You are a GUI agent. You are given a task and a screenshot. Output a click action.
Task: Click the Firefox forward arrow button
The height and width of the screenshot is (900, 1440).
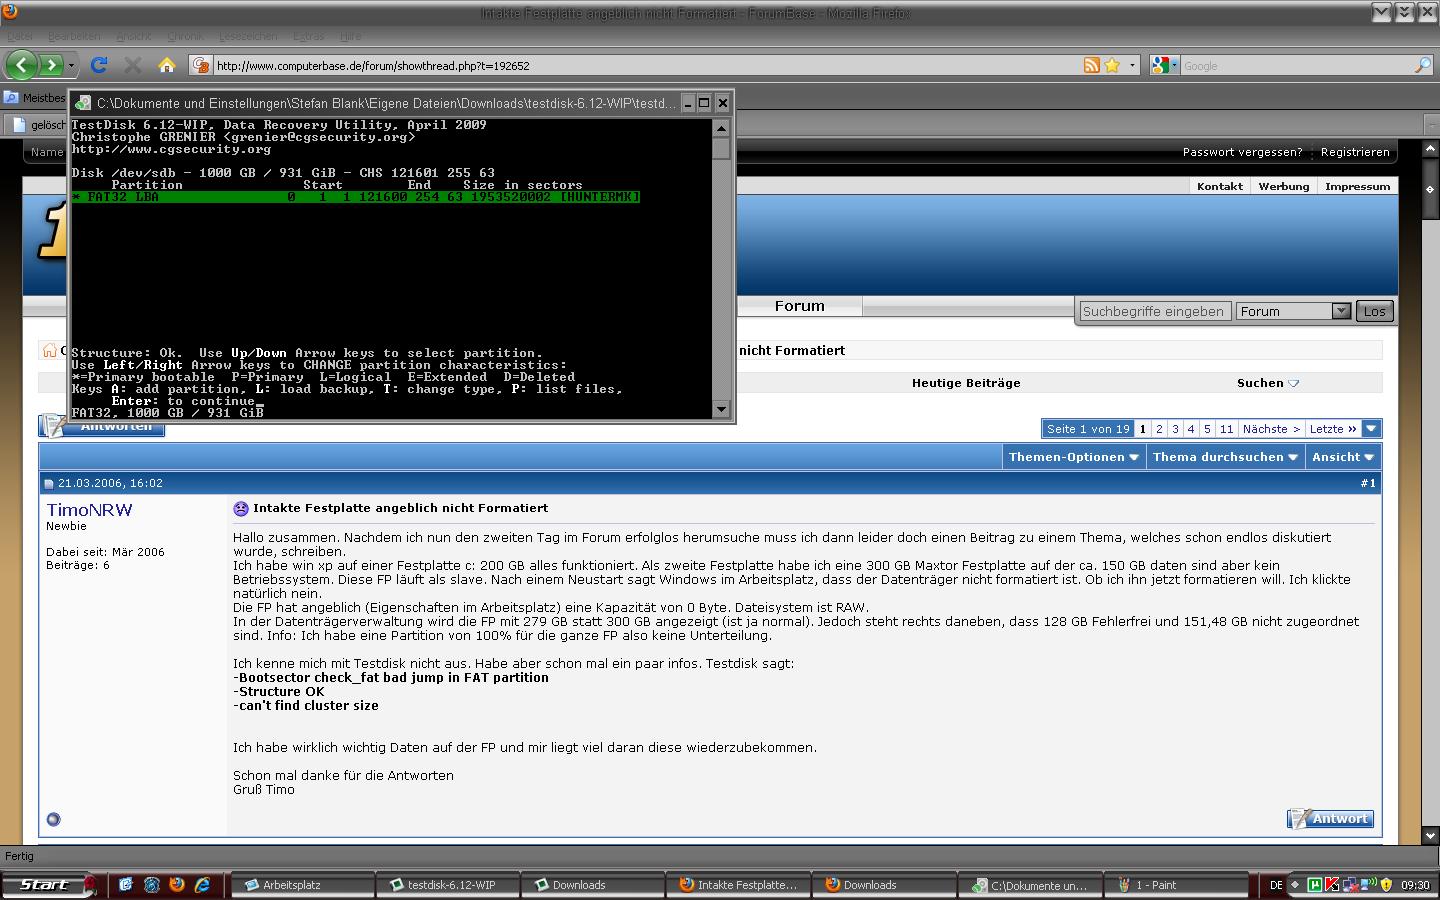click(x=51, y=65)
